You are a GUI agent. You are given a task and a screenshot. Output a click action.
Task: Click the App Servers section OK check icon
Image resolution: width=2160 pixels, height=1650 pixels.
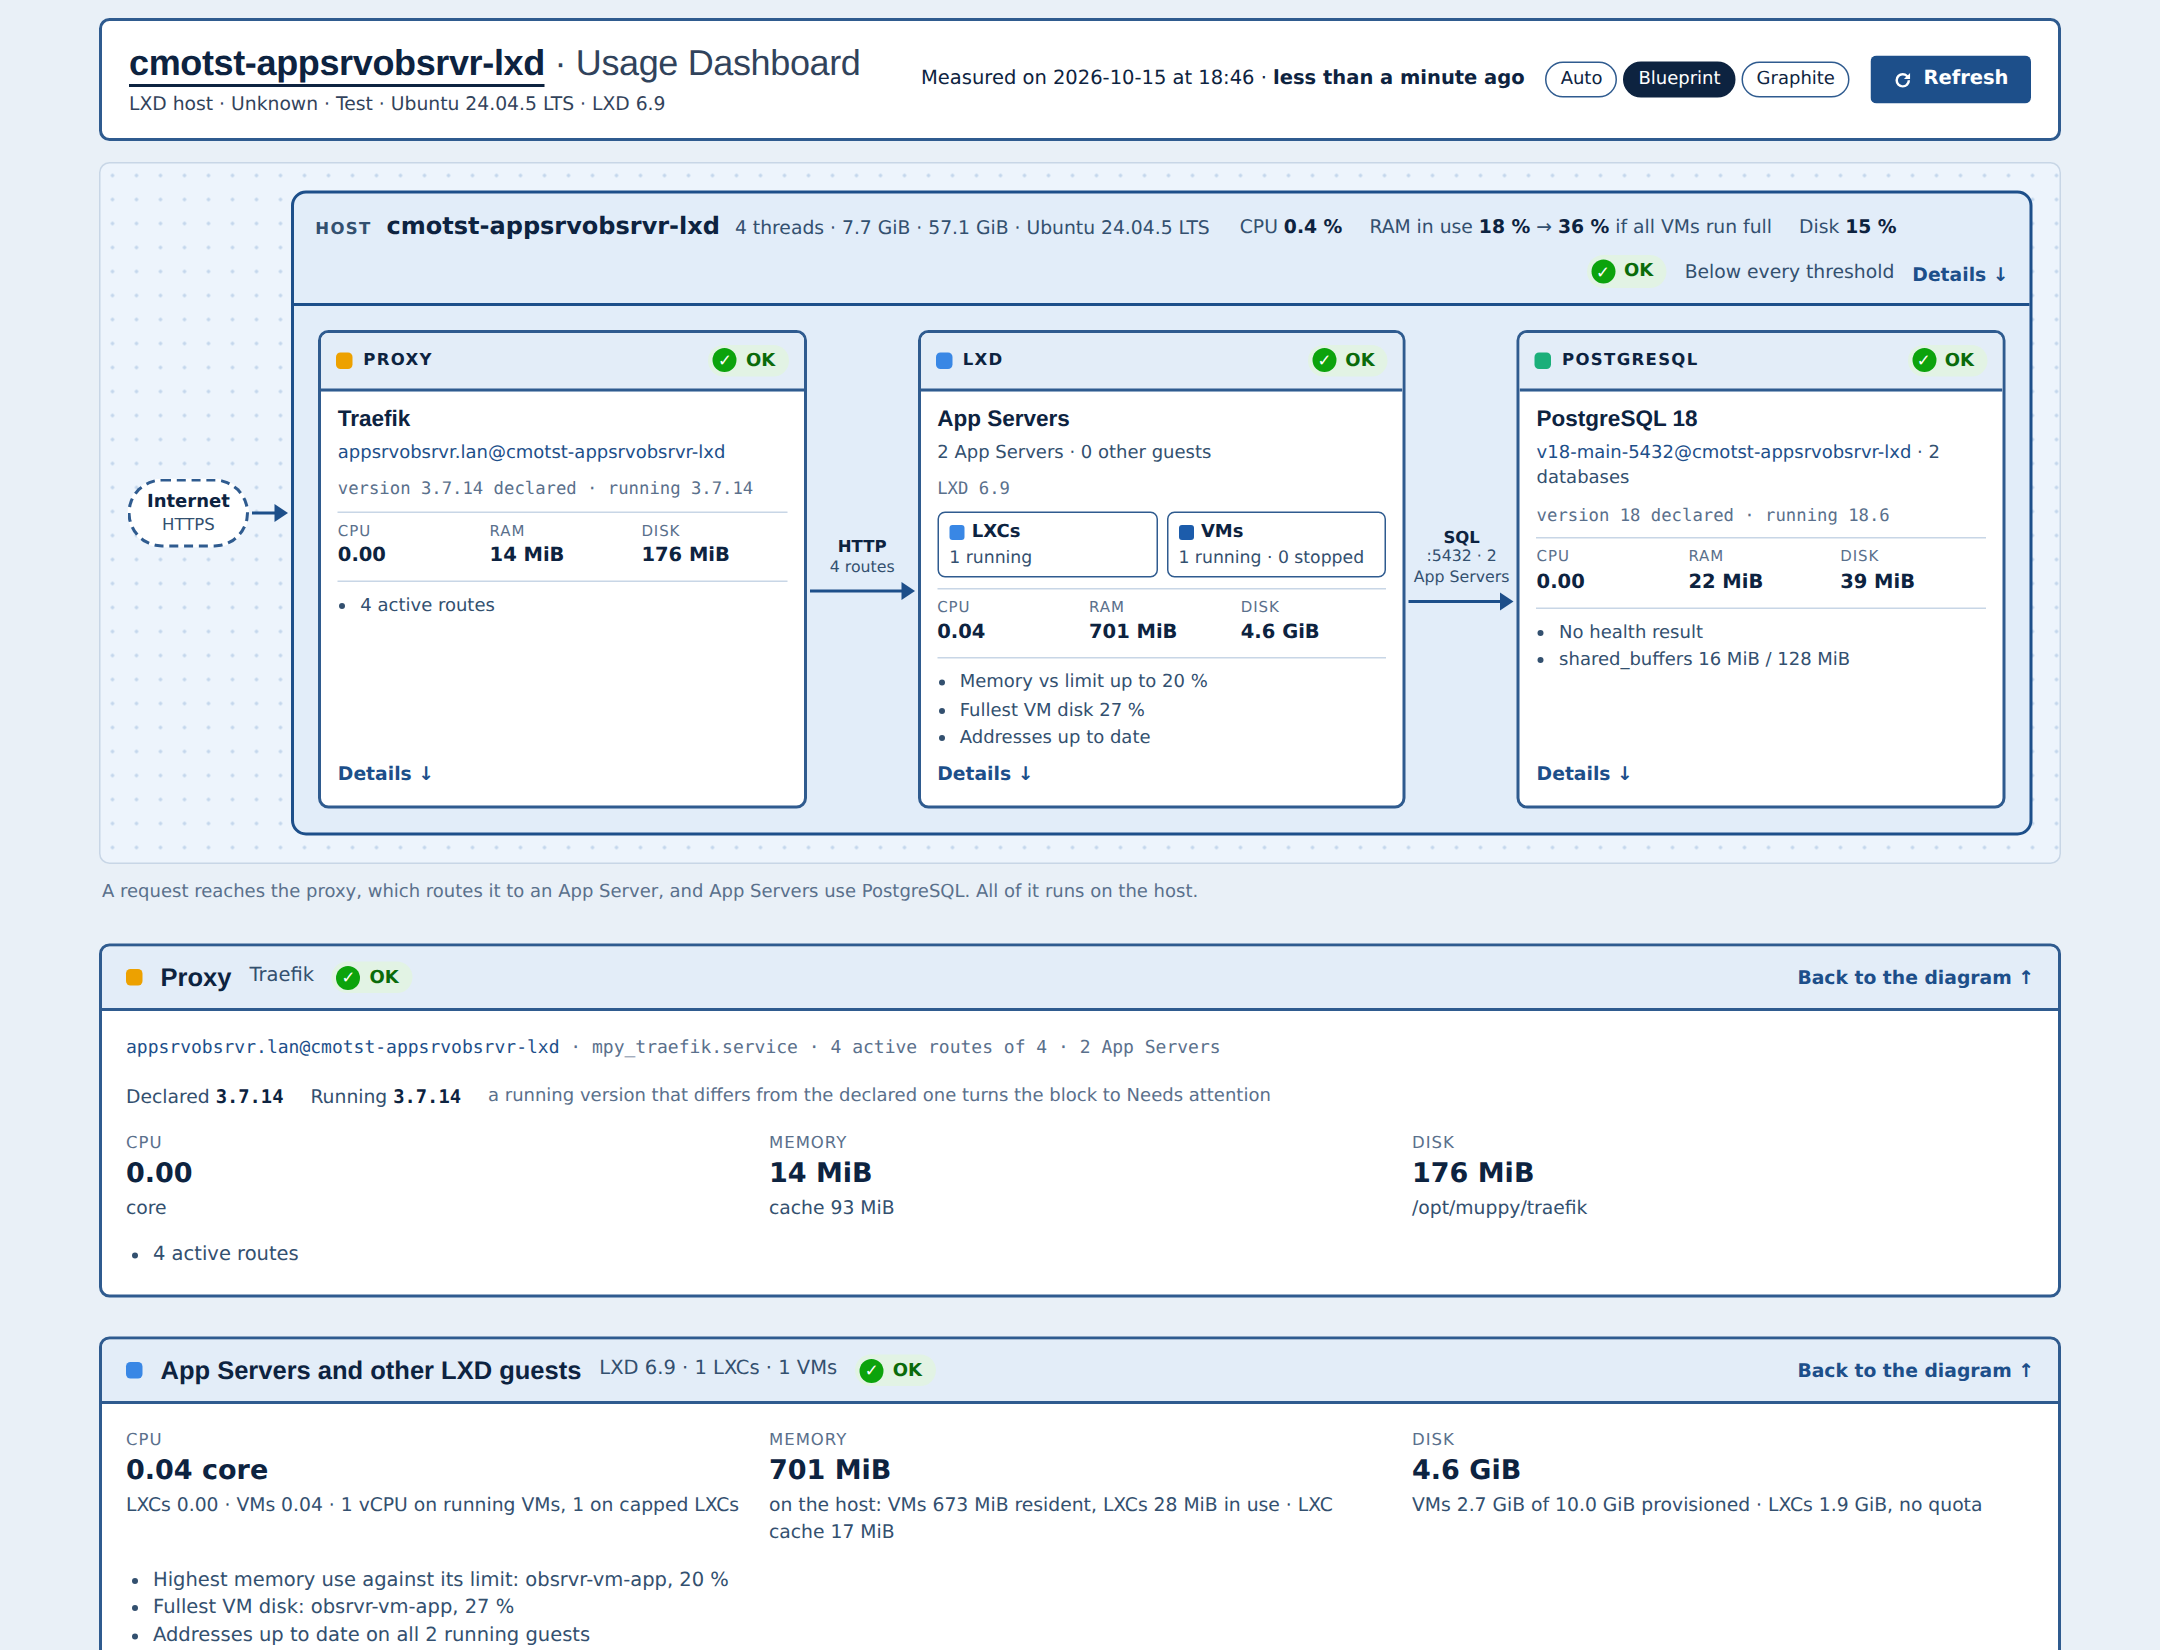tap(871, 1371)
